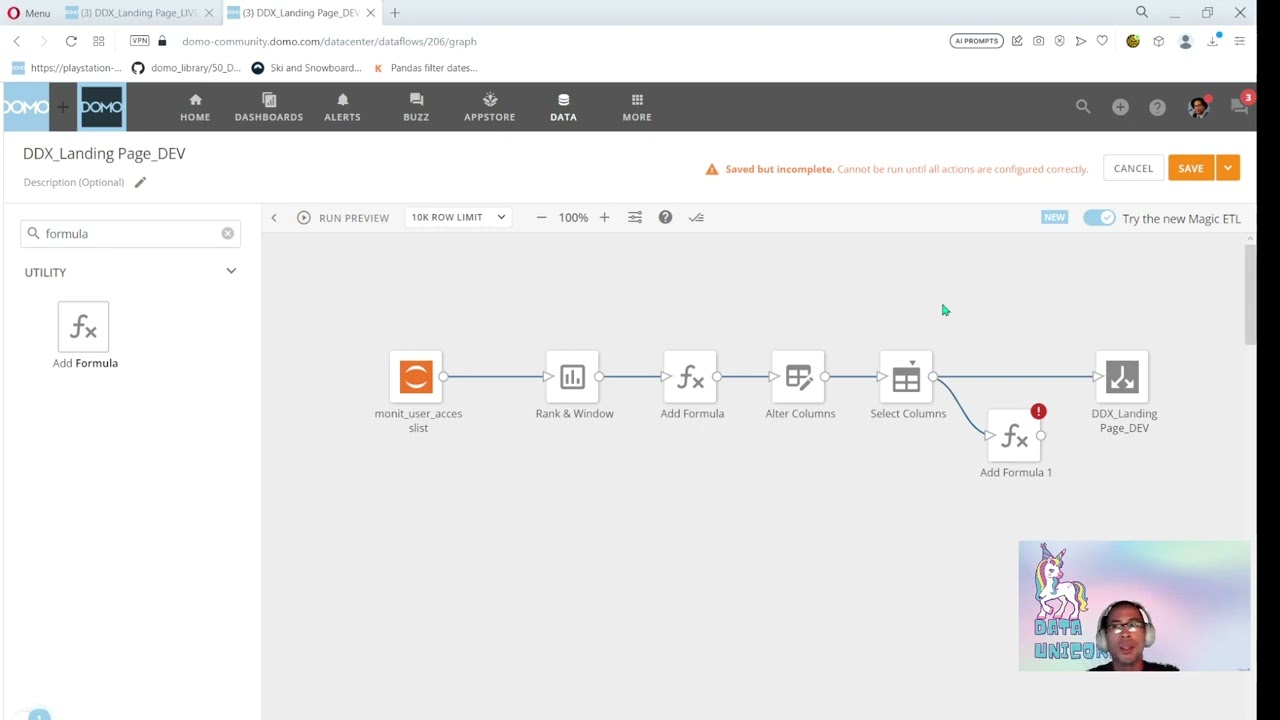1280x720 pixels.
Task: Select the Add Formula tile on canvas
Action: point(690,377)
